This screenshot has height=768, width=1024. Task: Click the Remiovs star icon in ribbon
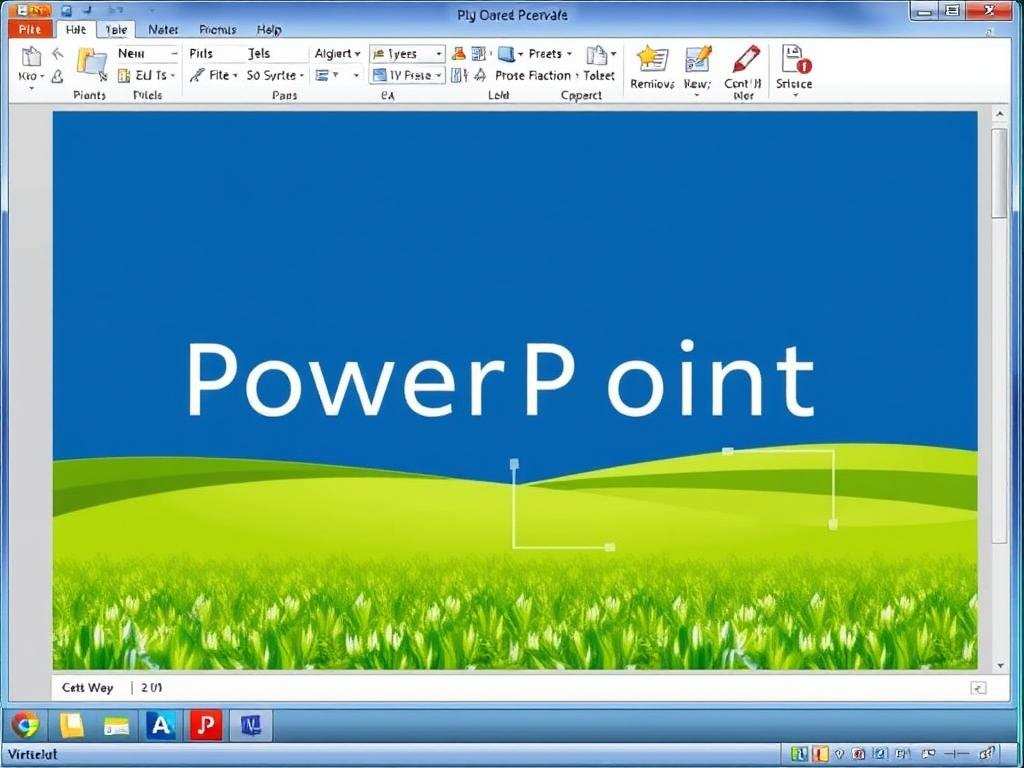pos(652,59)
